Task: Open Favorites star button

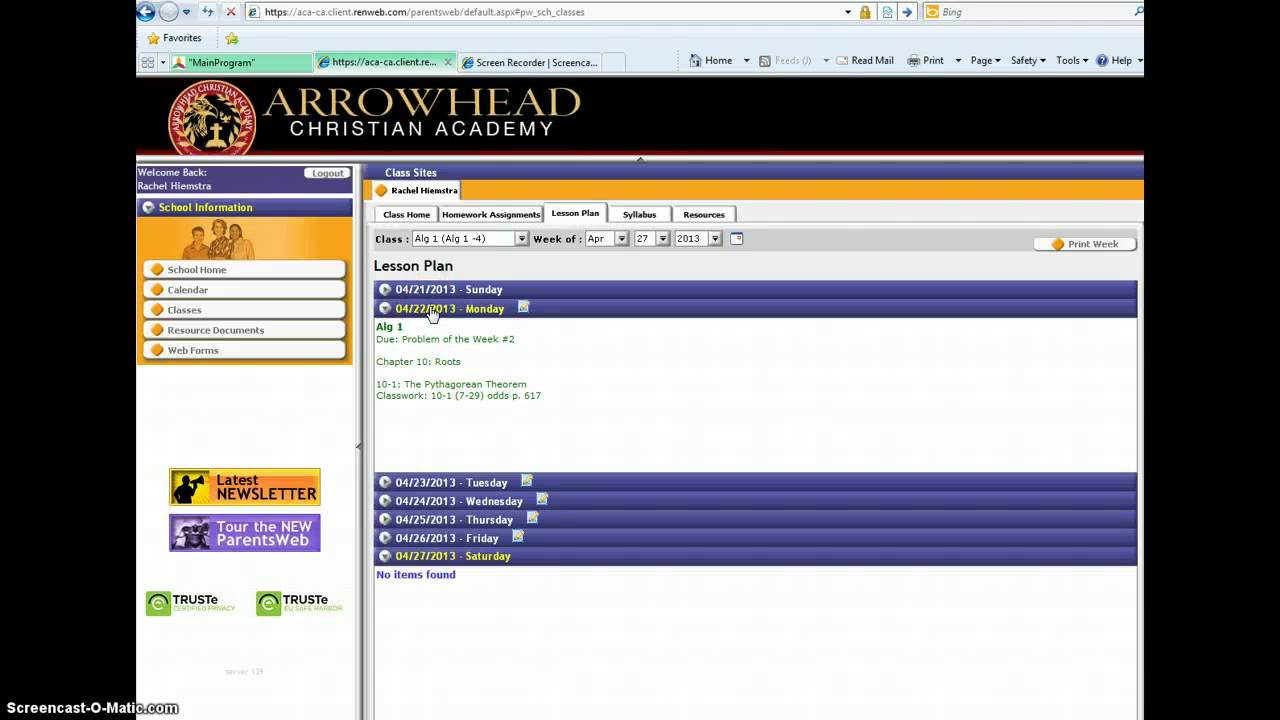Action: pos(174,38)
